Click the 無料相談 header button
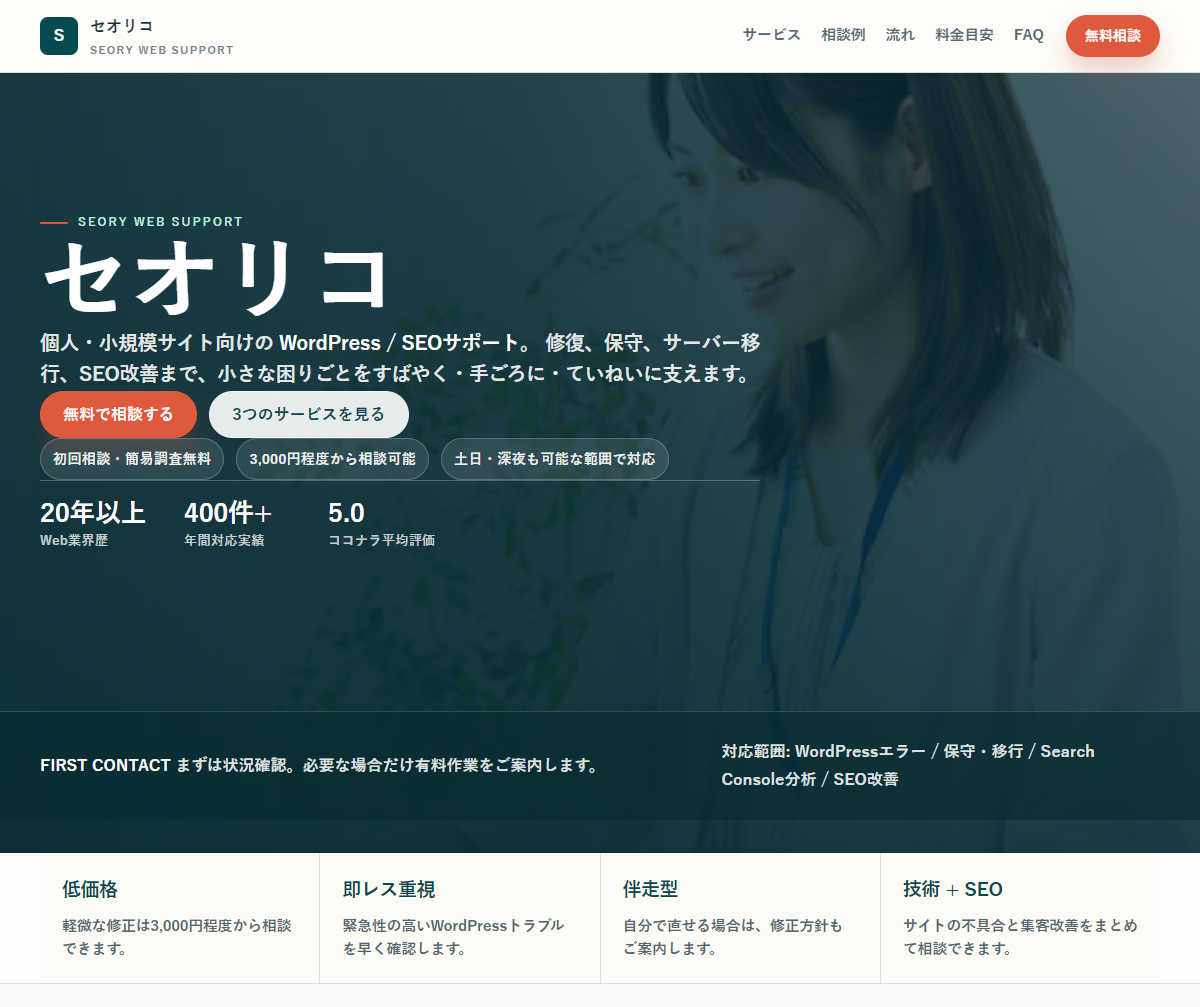1200x1007 pixels. point(1112,36)
